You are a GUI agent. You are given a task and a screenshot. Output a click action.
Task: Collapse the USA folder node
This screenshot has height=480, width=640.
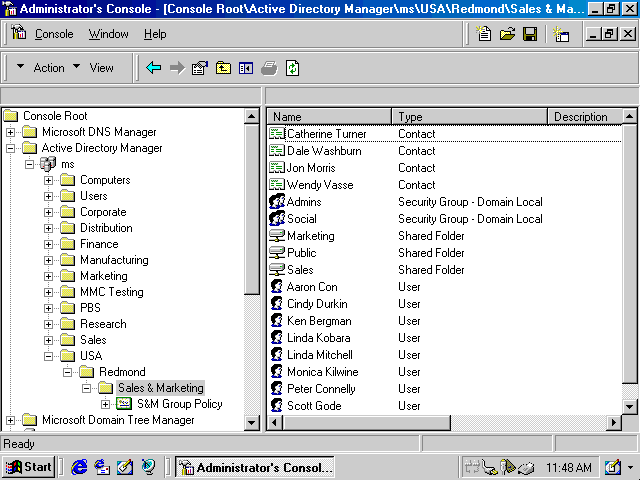[x=49, y=356]
